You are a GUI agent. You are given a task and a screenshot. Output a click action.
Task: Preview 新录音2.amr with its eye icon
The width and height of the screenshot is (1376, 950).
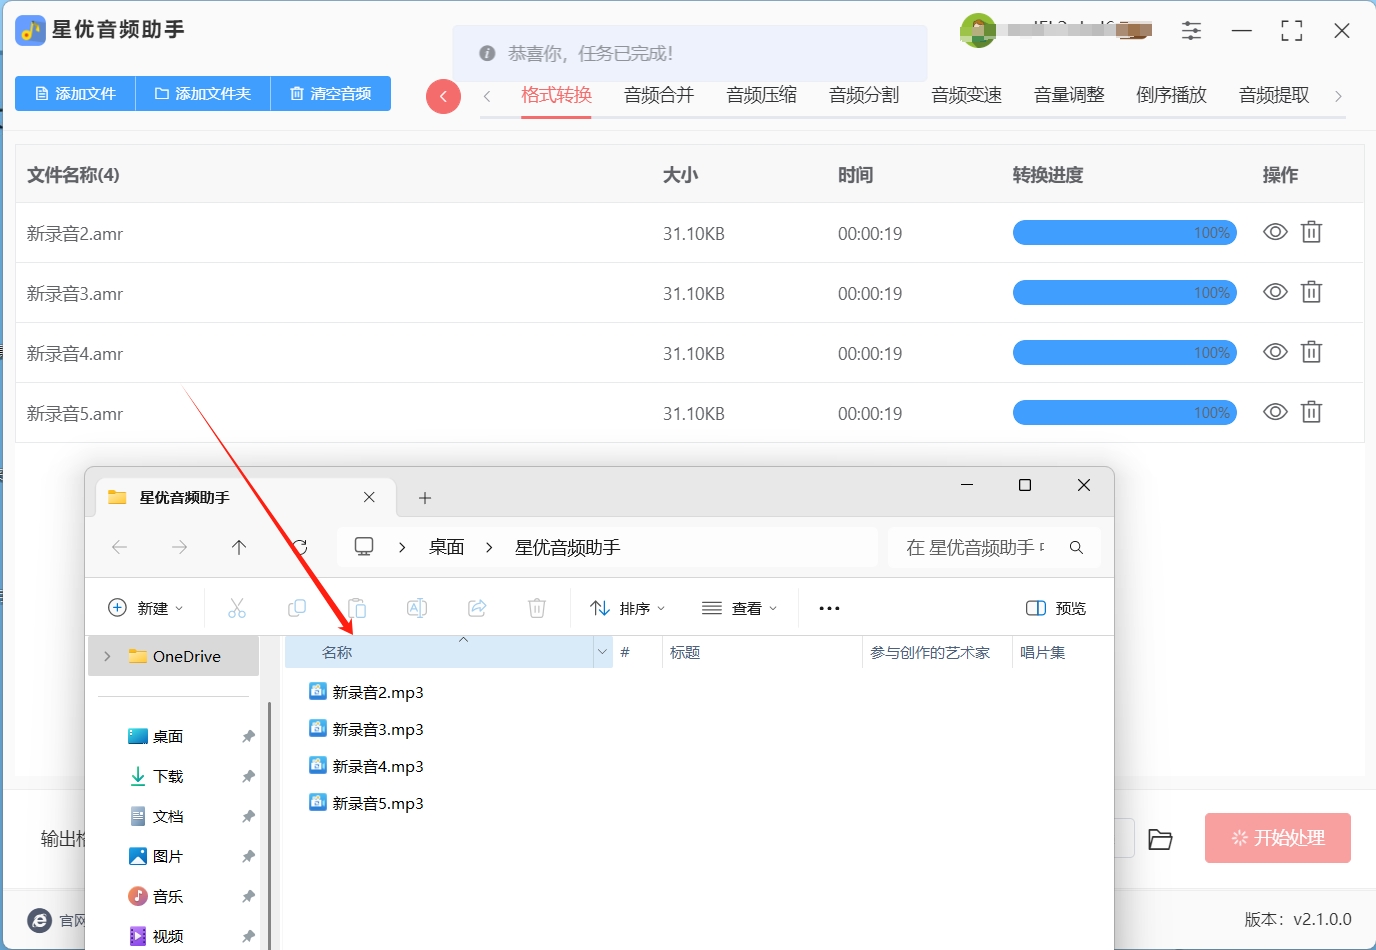1275,232
